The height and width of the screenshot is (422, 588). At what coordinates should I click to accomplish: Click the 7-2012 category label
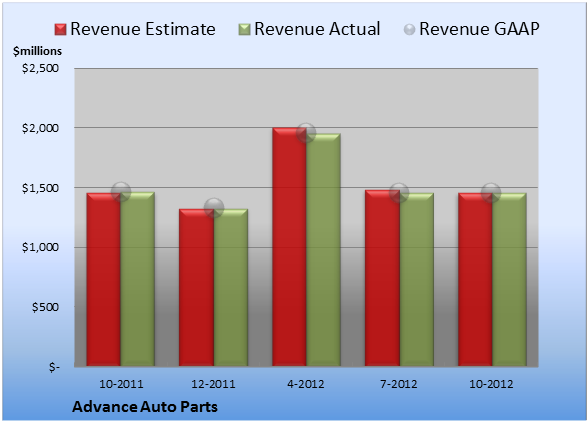tap(399, 384)
